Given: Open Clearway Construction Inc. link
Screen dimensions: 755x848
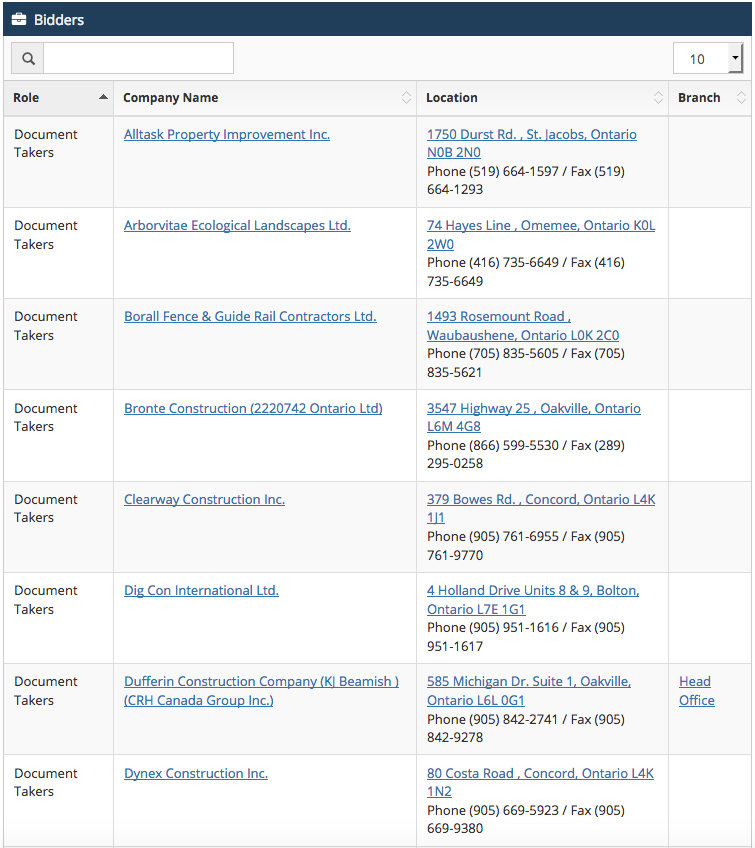Looking at the screenshot, I should (x=204, y=499).
